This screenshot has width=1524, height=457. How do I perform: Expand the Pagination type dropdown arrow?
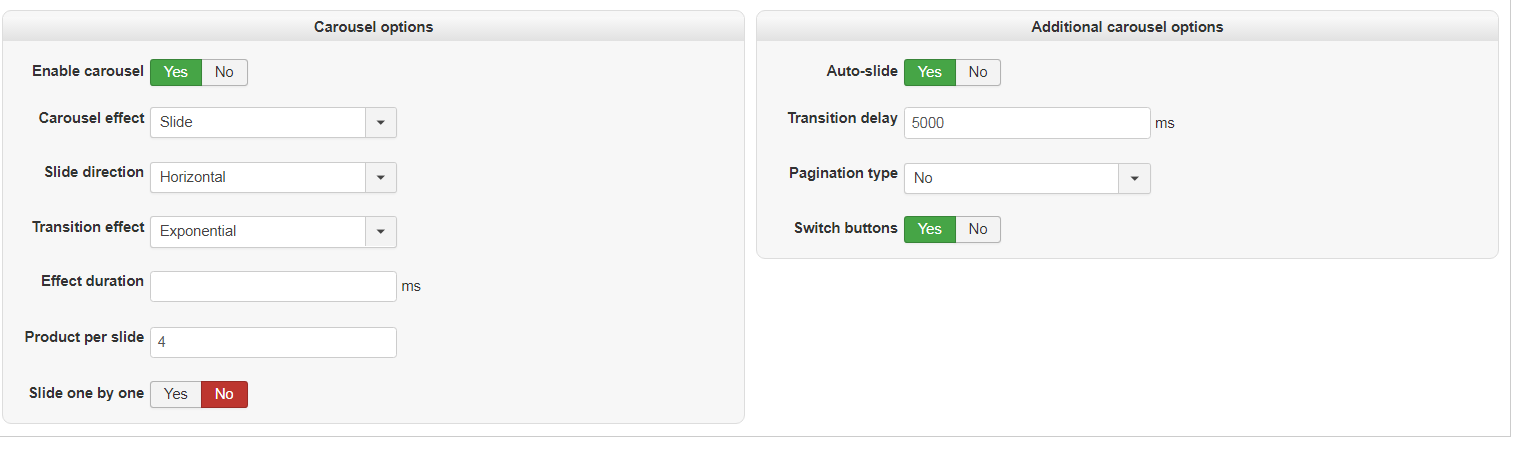click(x=1135, y=178)
